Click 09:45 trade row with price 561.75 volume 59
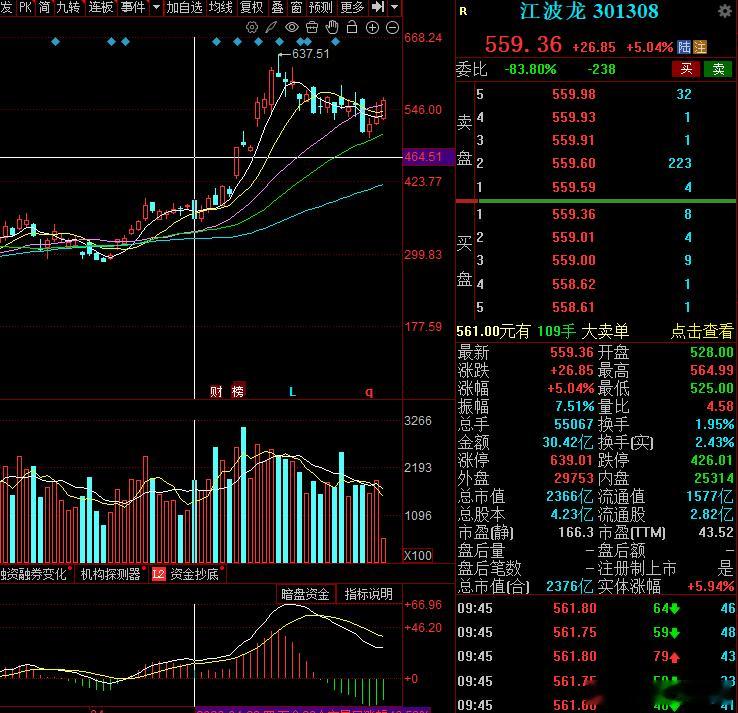 coord(595,633)
